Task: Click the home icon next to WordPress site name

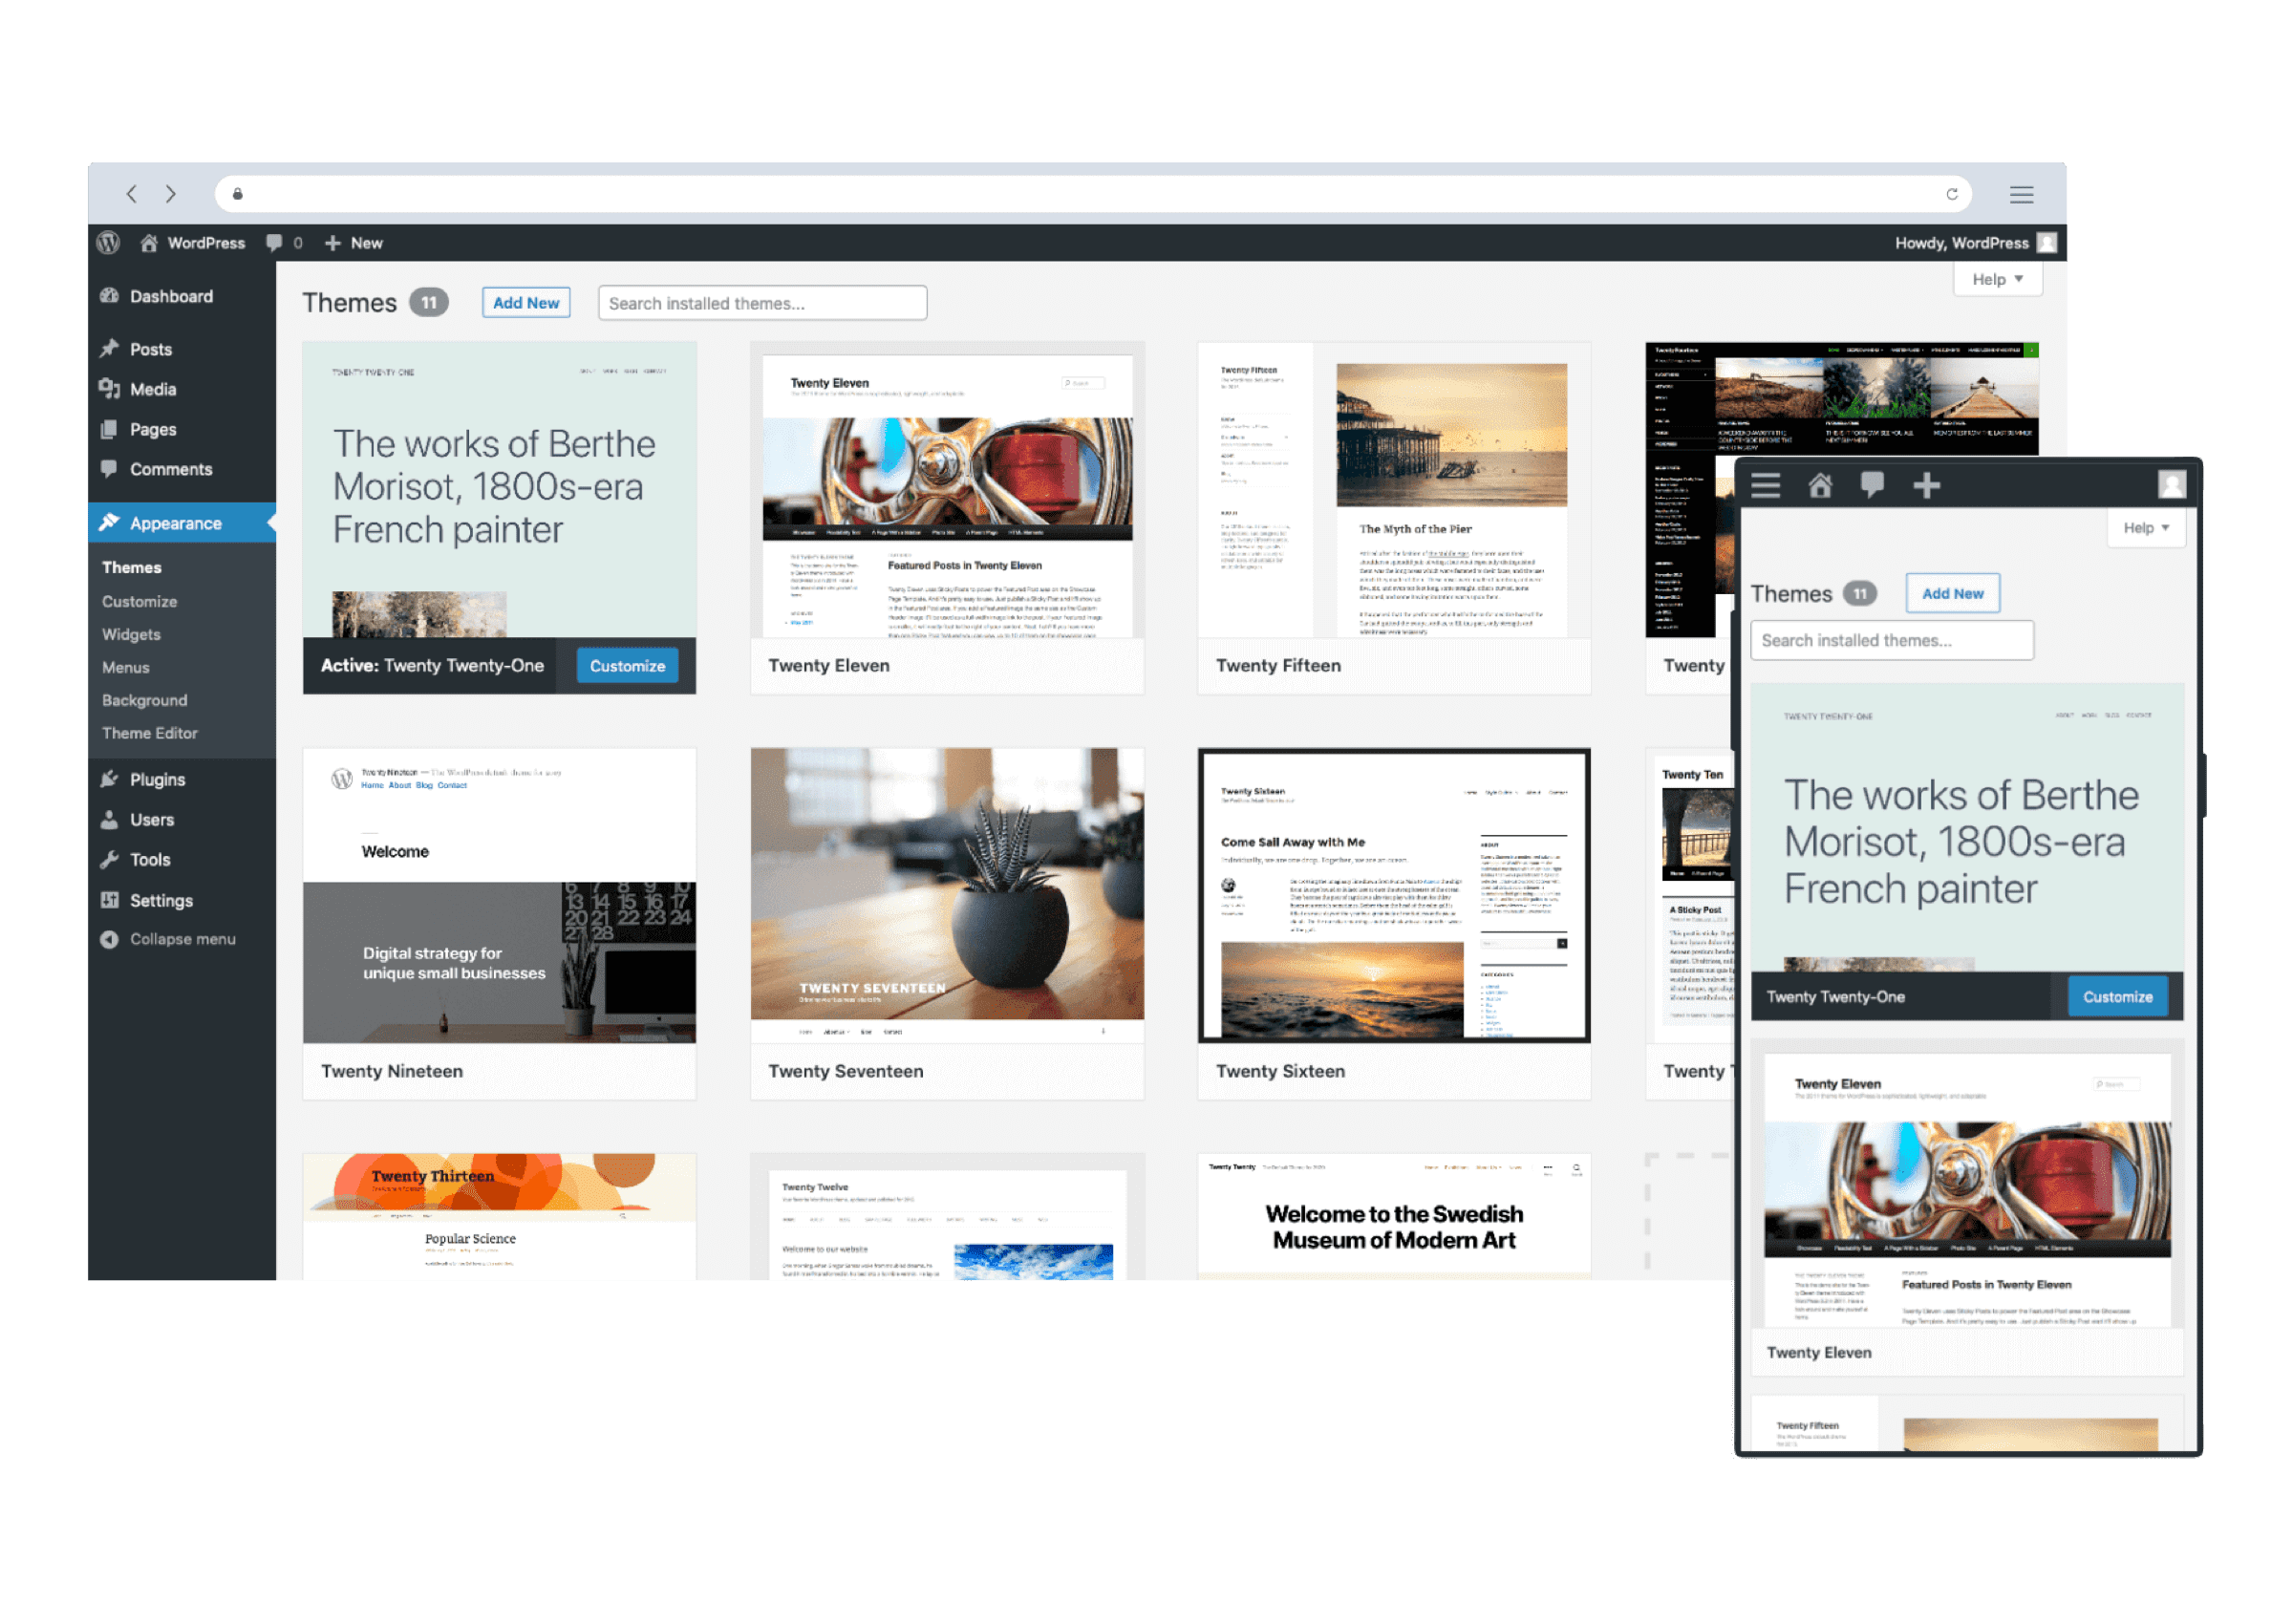Action: tap(149, 243)
